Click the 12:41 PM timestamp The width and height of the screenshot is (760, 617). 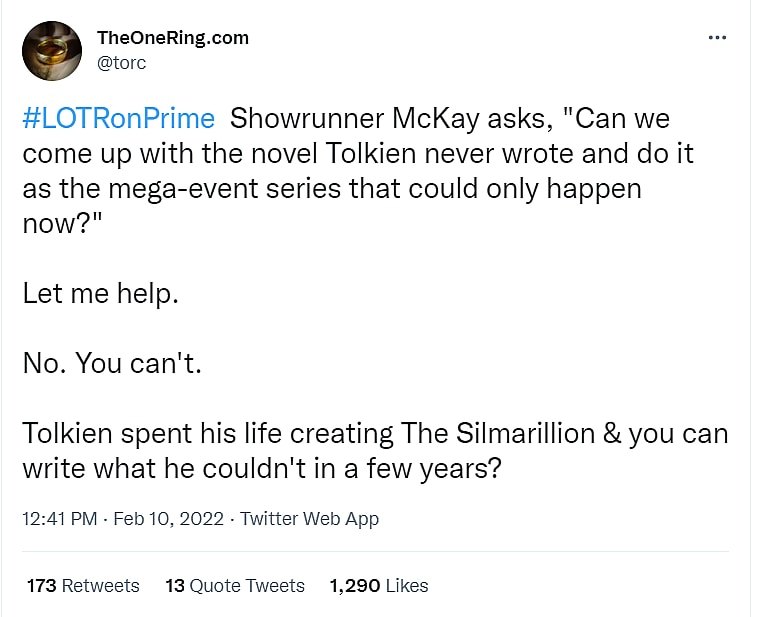(x=59, y=519)
